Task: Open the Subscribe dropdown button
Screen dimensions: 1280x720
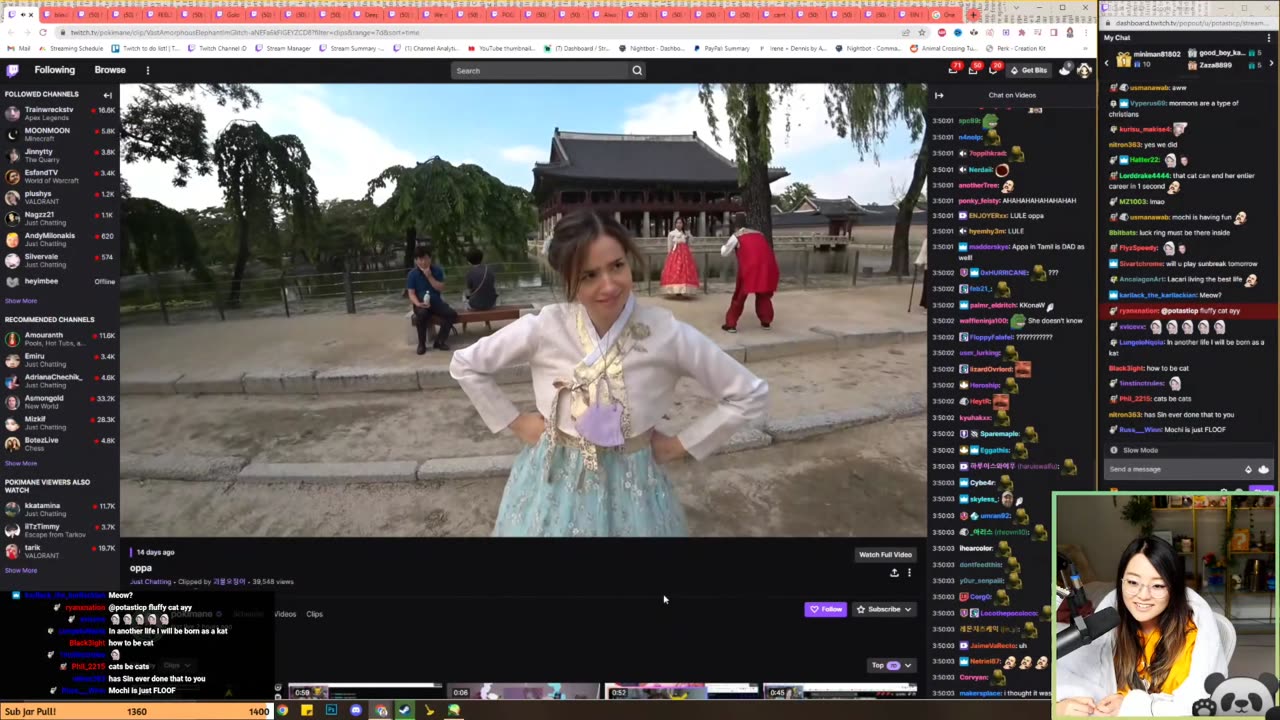Action: coord(883,609)
